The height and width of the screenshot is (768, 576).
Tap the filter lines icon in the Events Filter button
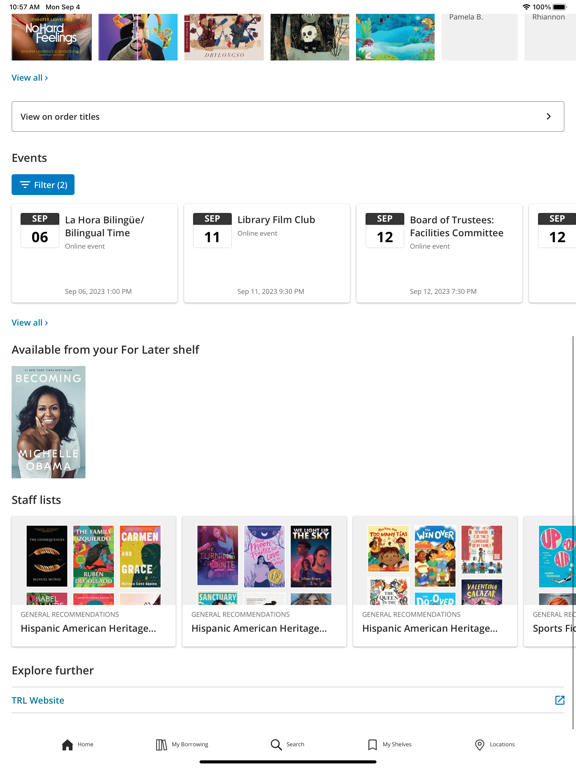pyautogui.click(x=25, y=185)
